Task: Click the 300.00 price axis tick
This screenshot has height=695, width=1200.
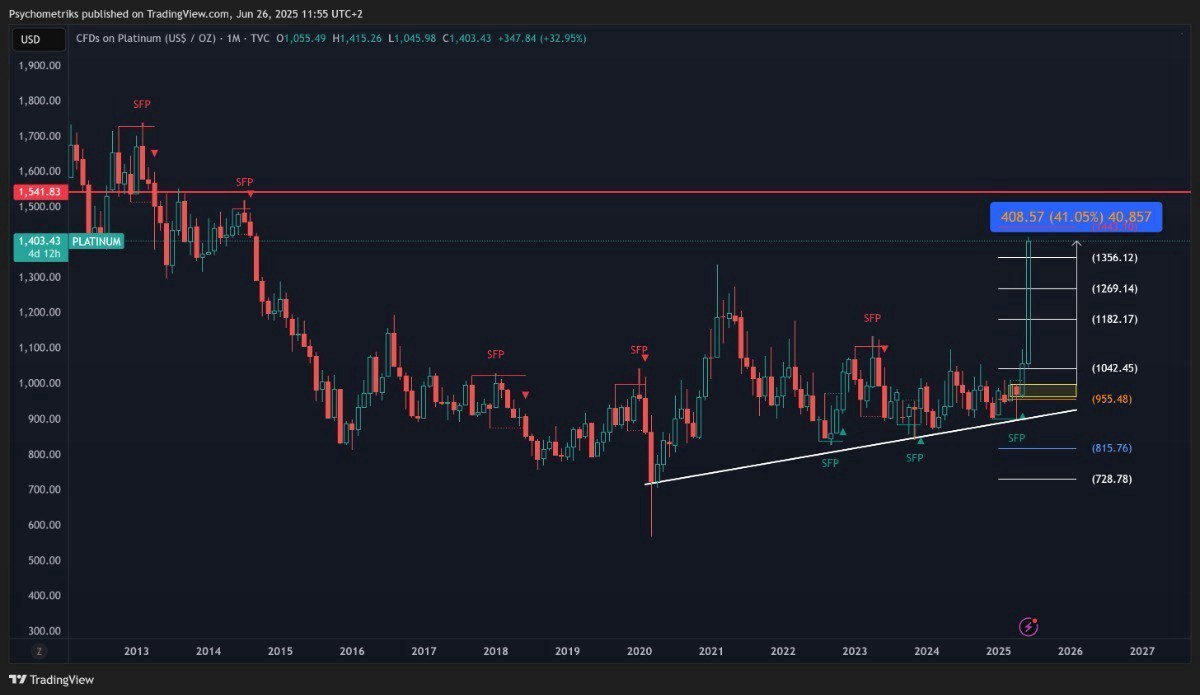Action: pos(44,631)
